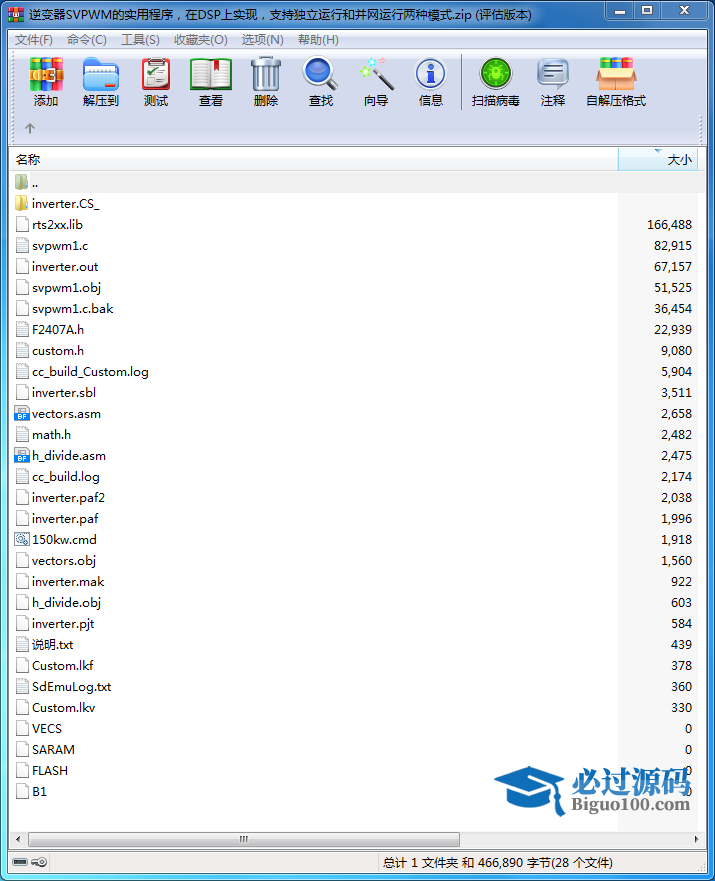Select file inverter.paf2
Image resolution: width=715 pixels, height=881 pixels.
click(x=69, y=497)
